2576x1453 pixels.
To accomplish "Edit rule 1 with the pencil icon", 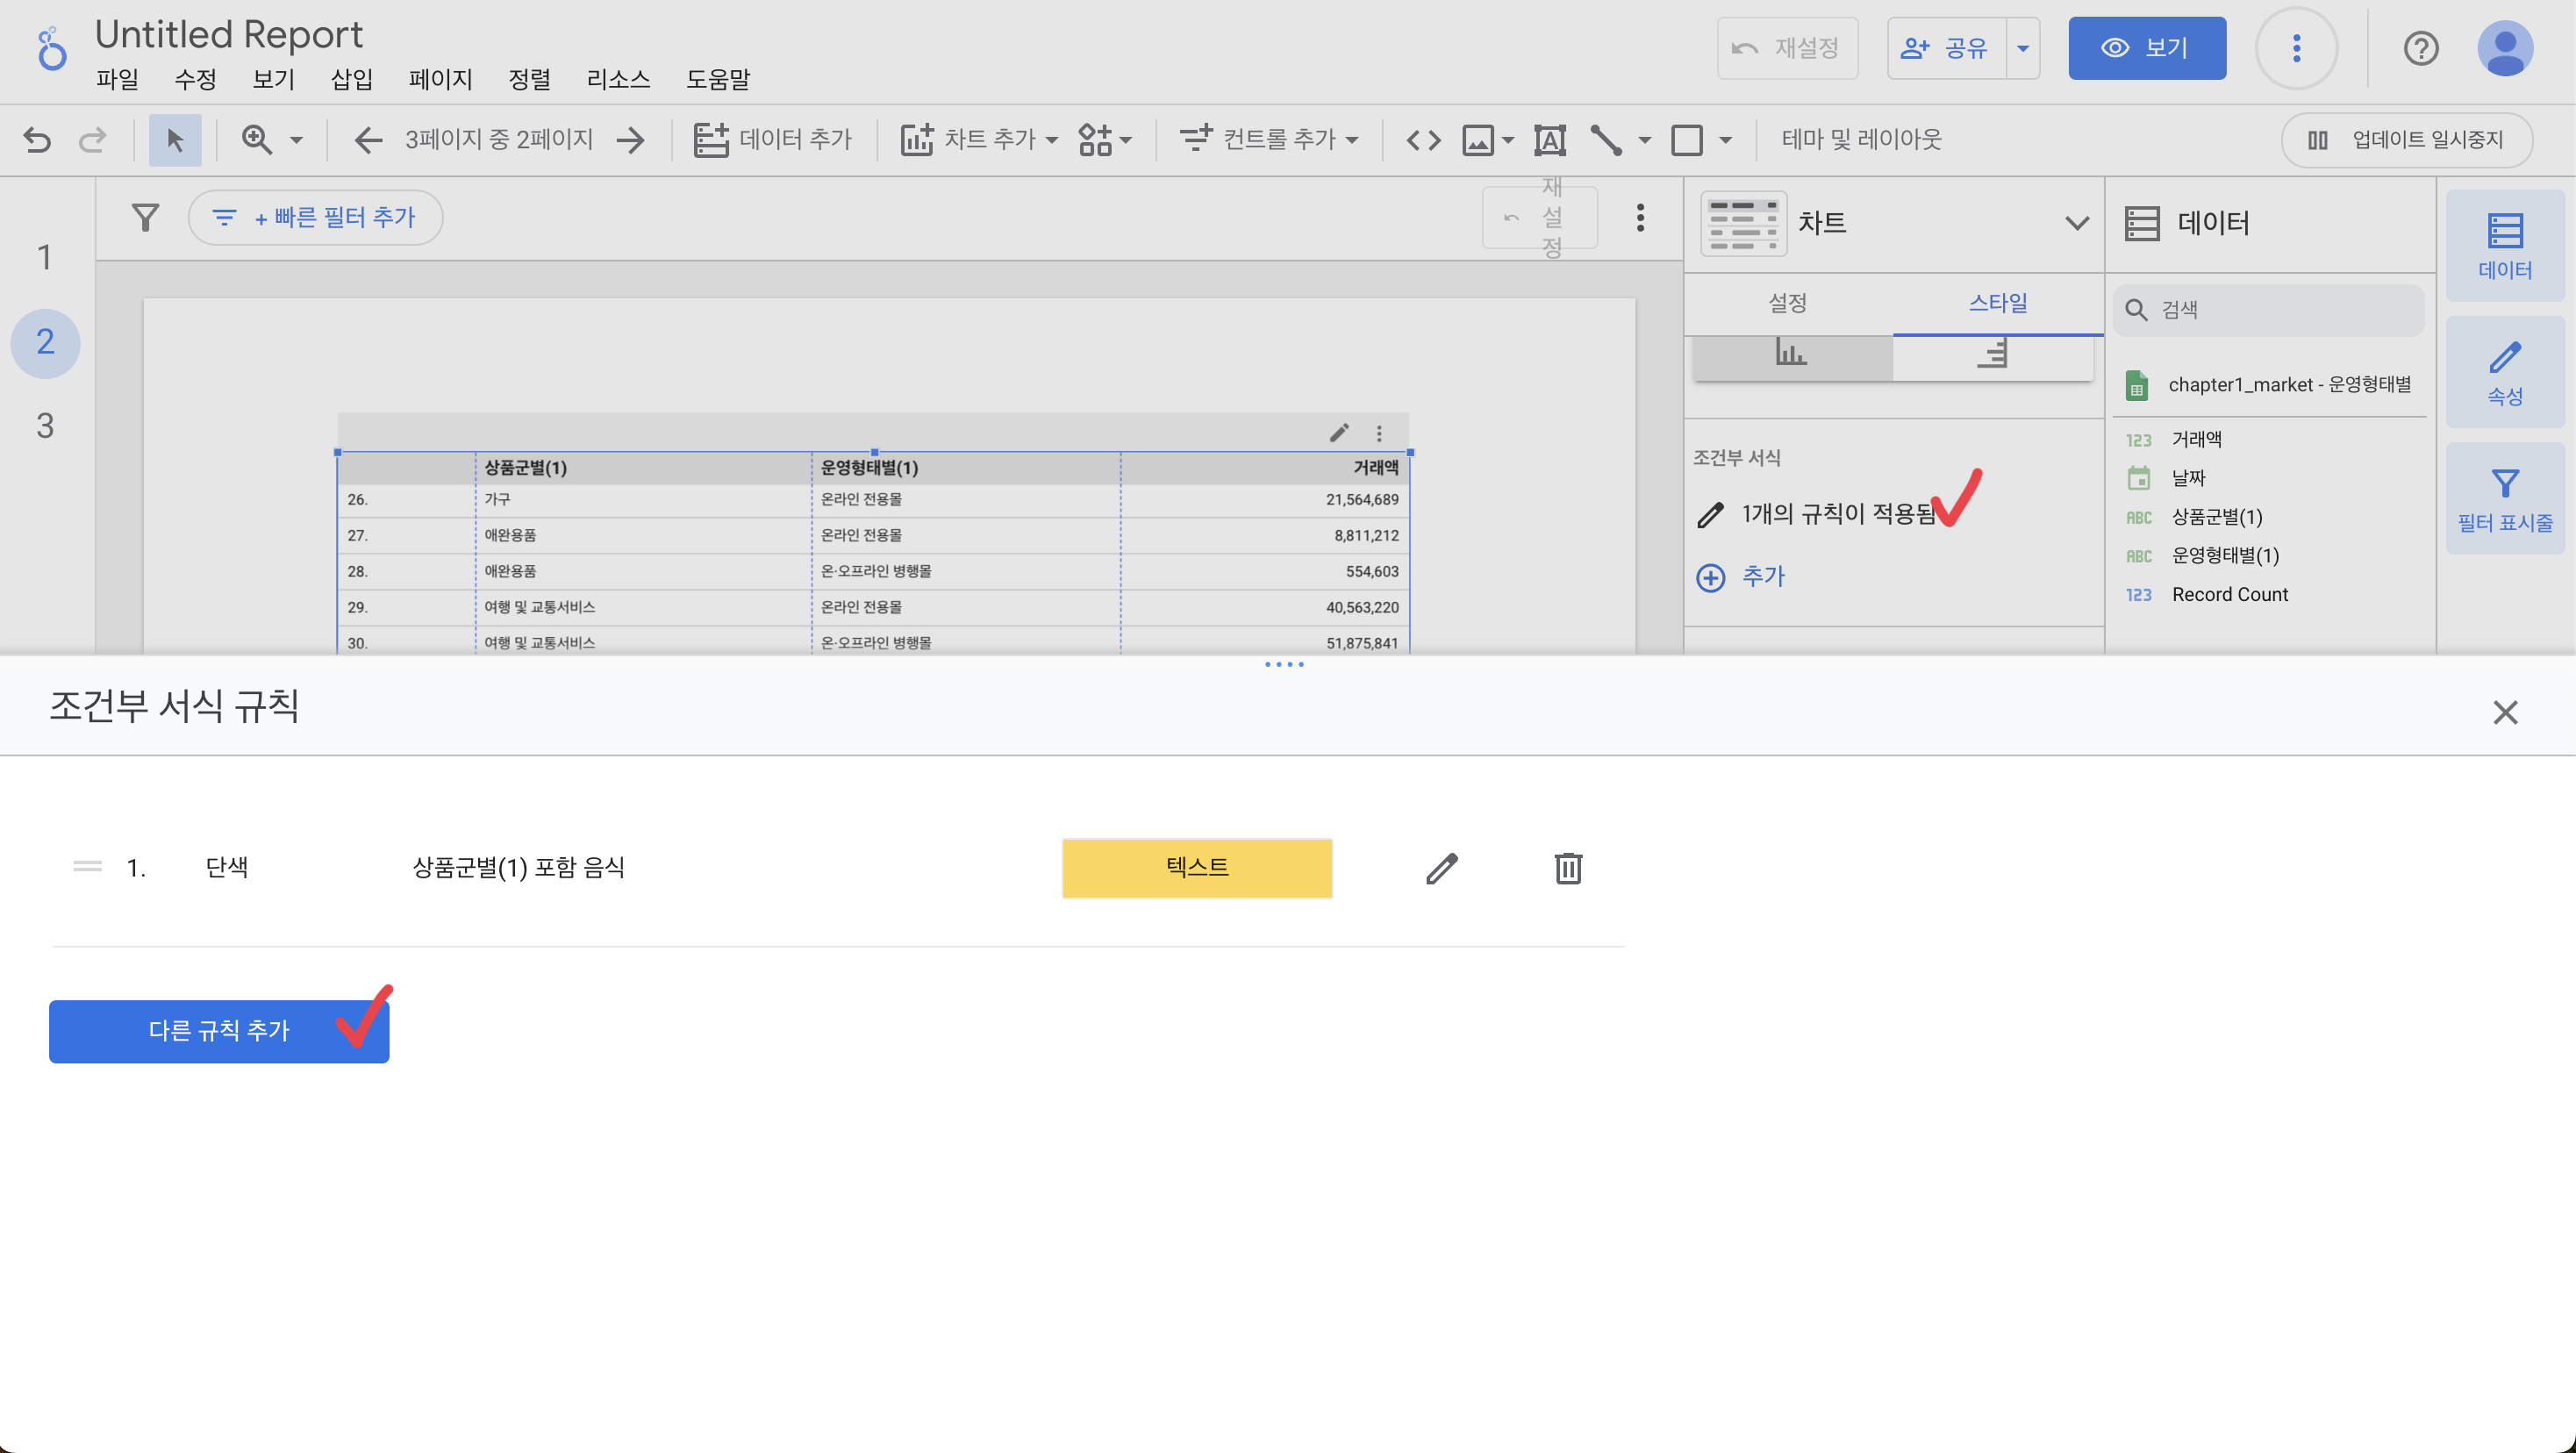I will coord(1441,868).
